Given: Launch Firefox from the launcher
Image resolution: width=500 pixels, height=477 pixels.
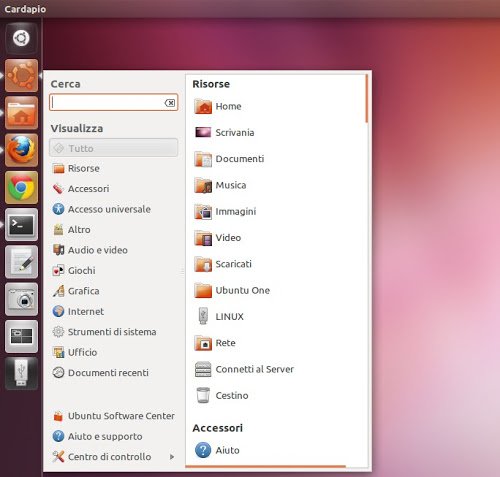Looking at the screenshot, I should coord(21,150).
